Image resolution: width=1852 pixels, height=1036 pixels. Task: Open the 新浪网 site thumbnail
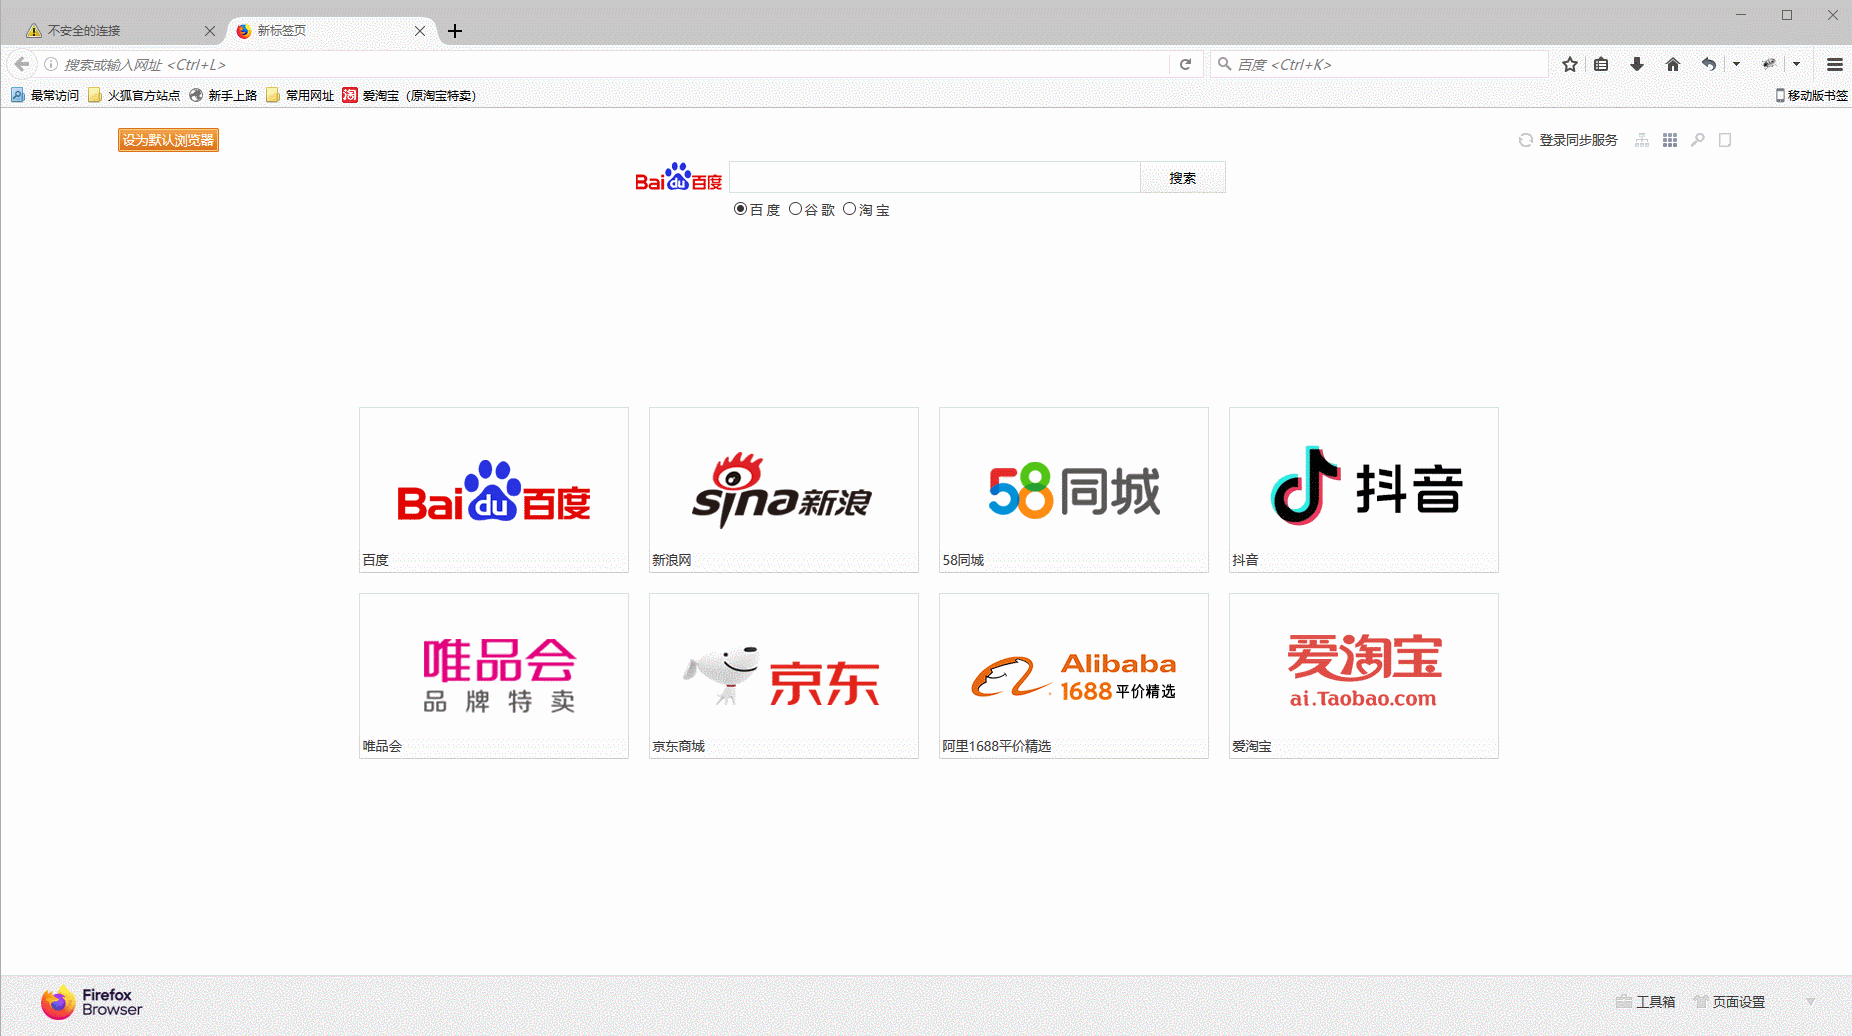point(784,490)
